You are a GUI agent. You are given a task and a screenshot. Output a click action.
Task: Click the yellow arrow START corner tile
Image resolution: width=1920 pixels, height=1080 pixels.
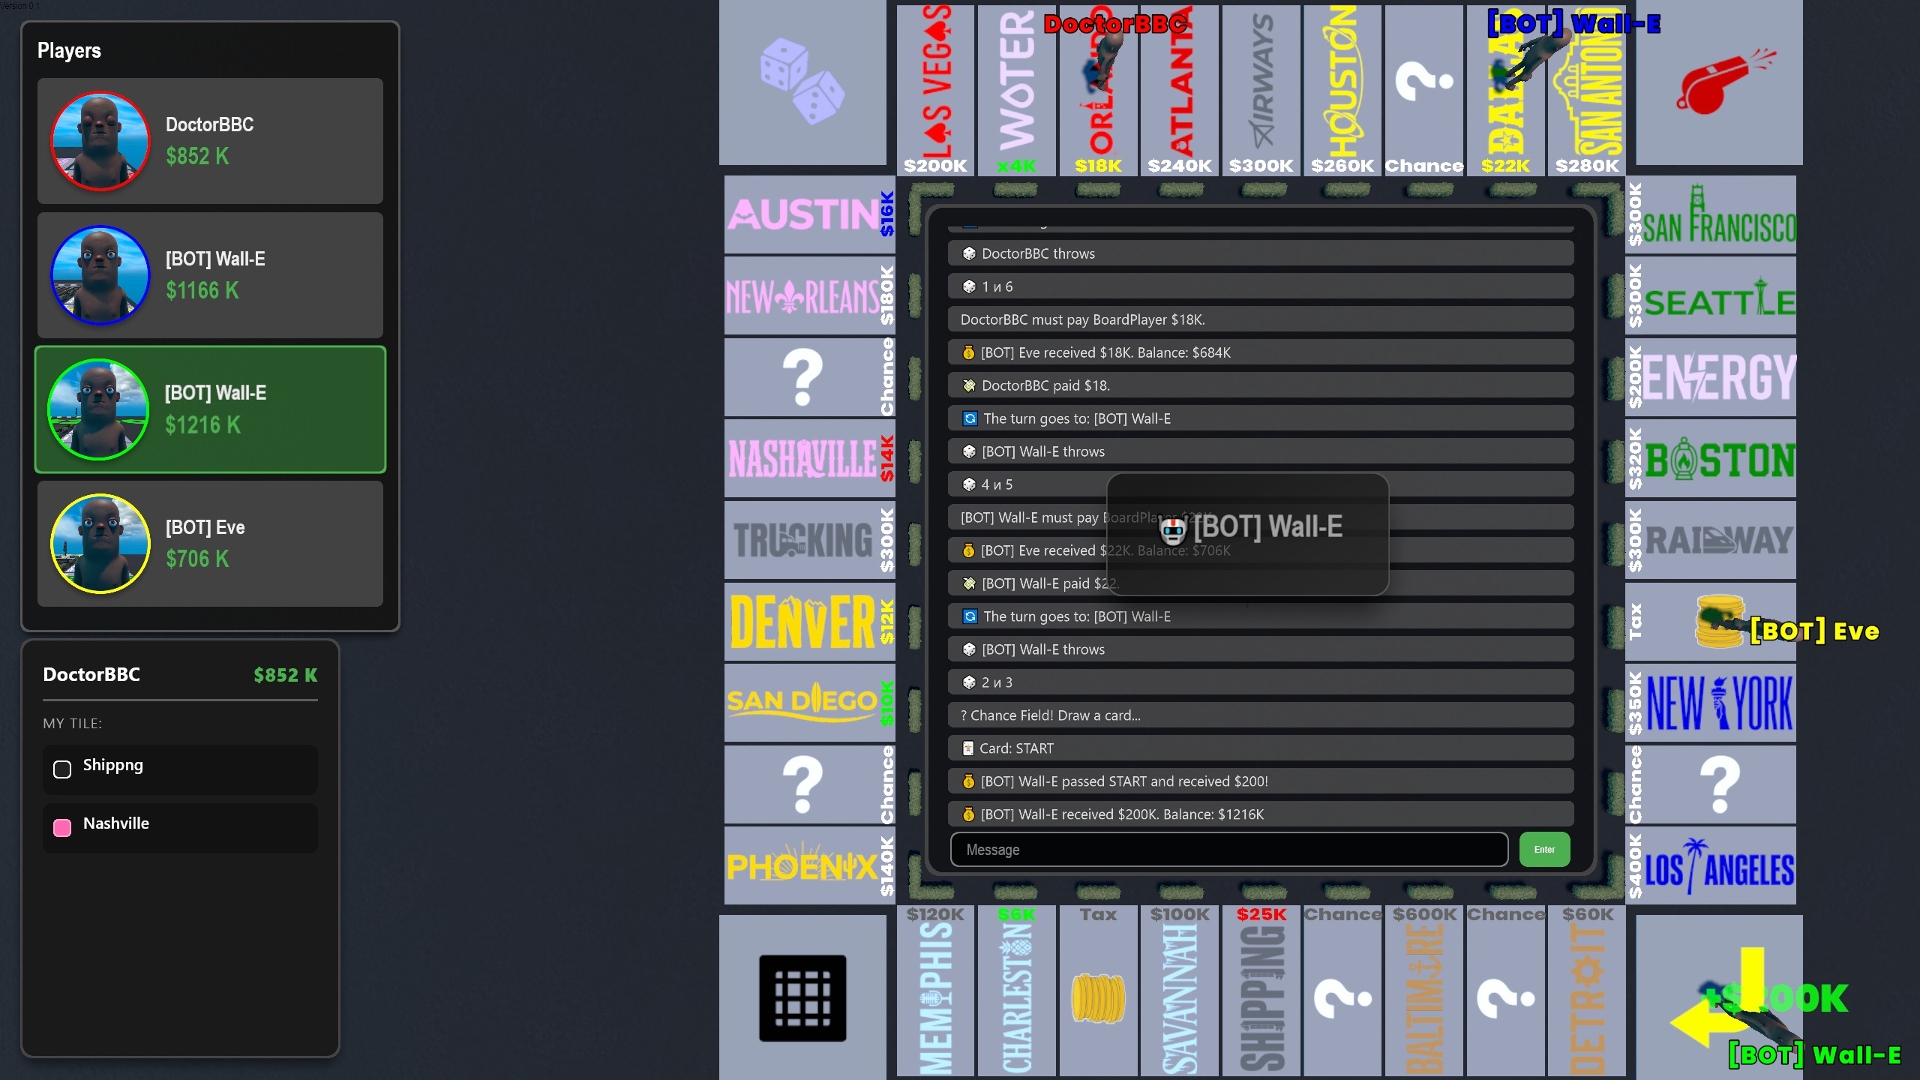[1718, 997]
